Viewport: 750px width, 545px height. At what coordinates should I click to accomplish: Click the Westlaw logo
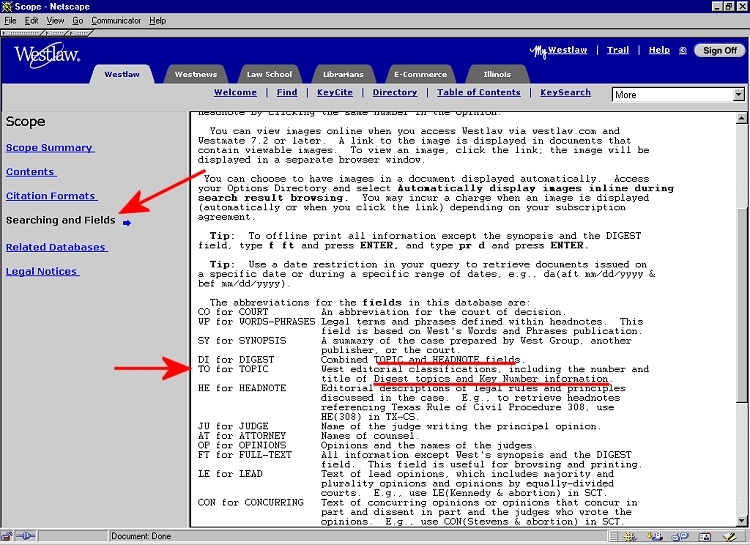tap(47, 55)
